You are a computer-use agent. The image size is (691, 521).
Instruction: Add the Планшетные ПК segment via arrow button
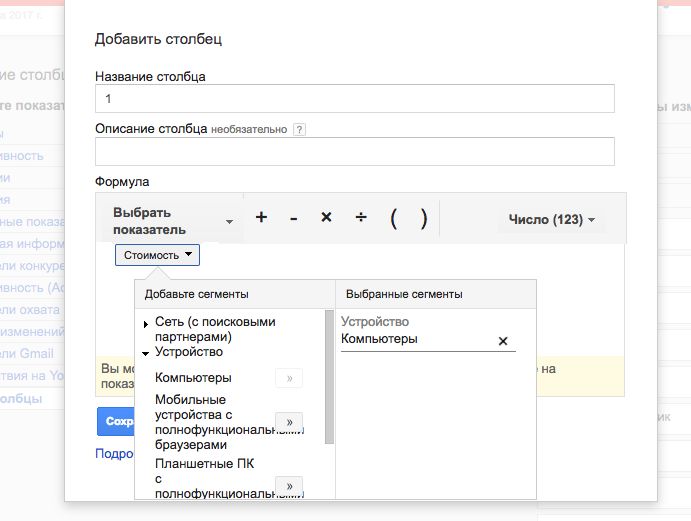coord(289,486)
